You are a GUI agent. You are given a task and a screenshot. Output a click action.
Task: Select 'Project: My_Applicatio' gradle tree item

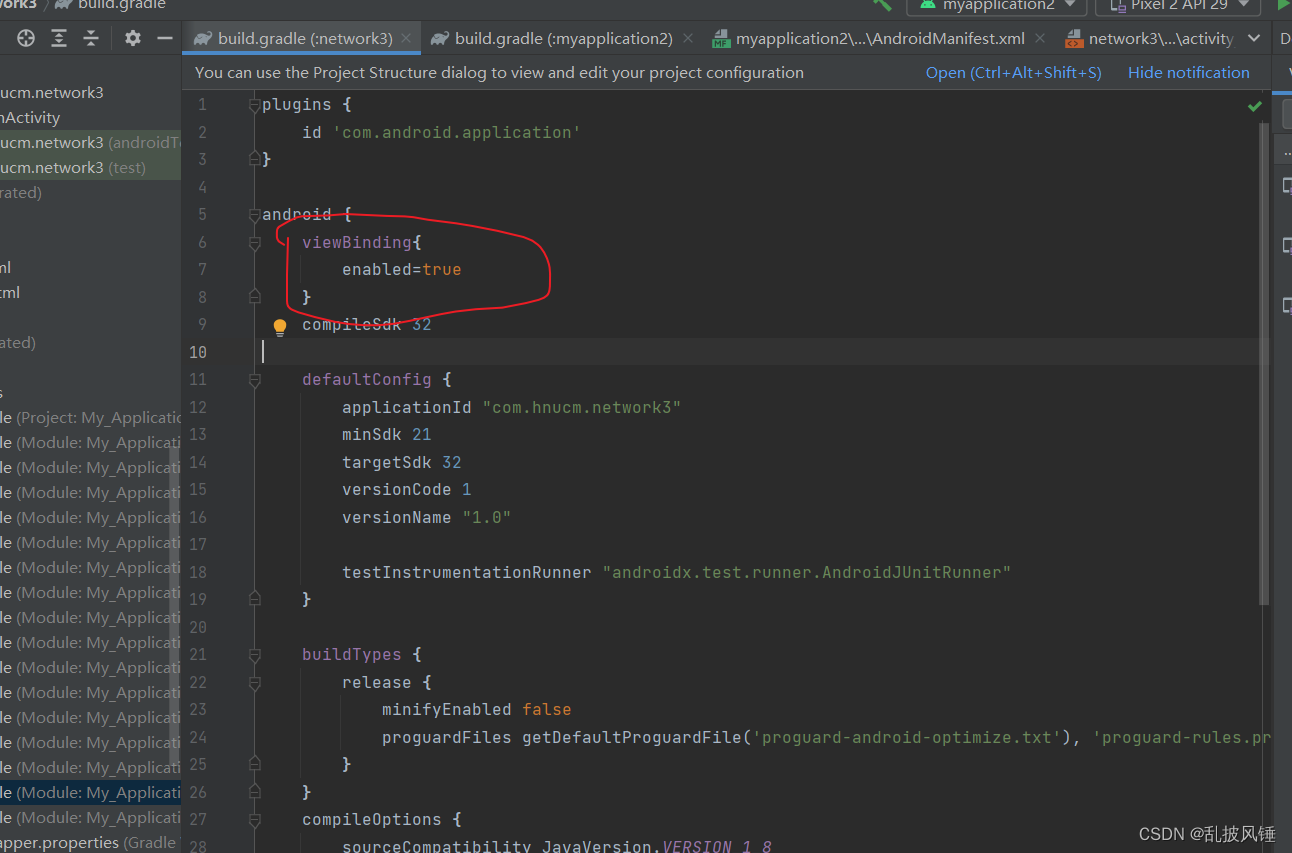[x=90, y=418]
